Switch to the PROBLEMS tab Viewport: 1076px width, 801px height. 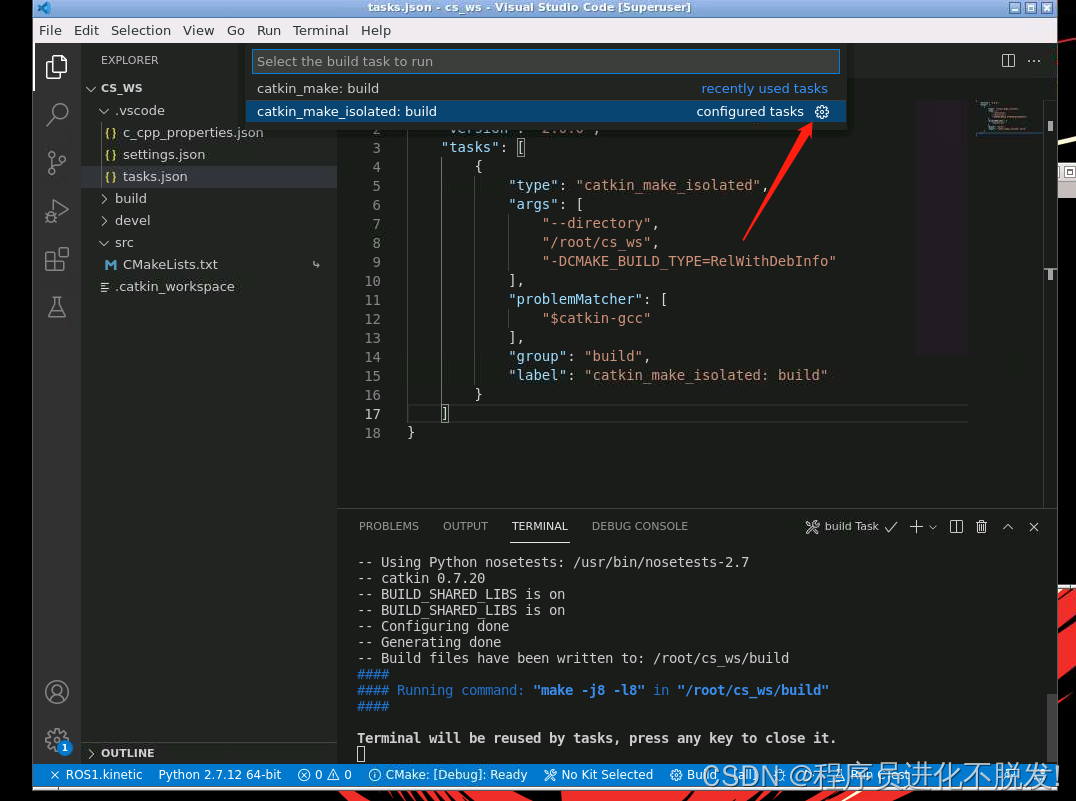click(388, 526)
